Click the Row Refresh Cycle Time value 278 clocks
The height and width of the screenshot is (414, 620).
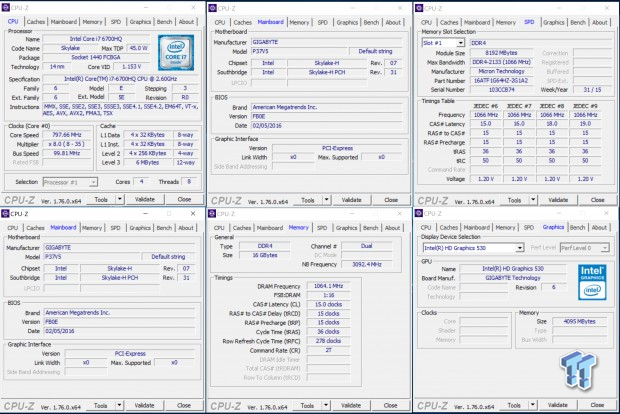(x=328, y=341)
